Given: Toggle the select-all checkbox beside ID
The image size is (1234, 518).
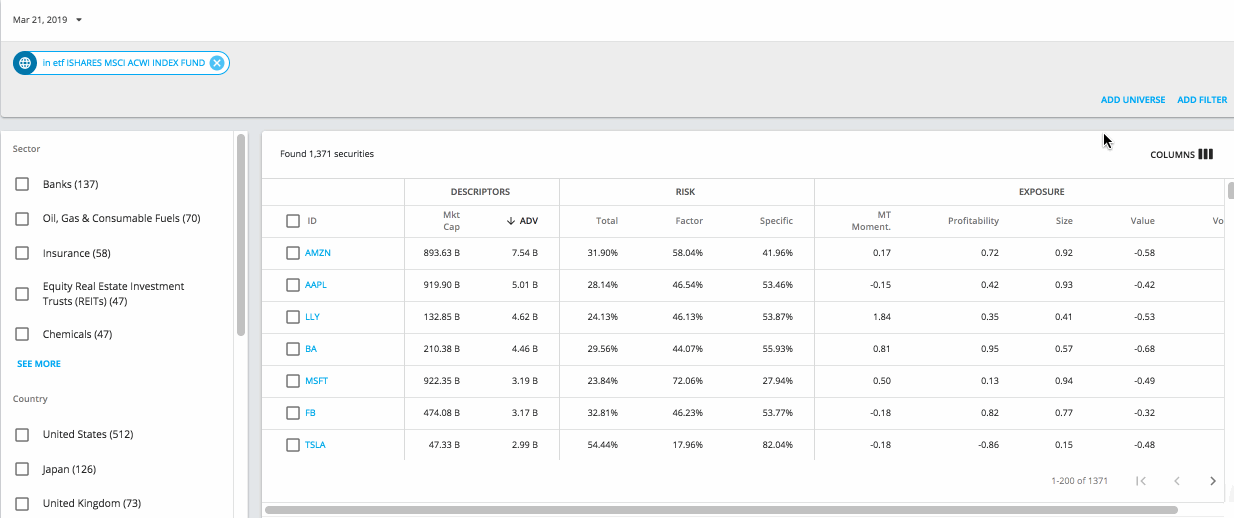Looking at the screenshot, I should click(x=293, y=221).
